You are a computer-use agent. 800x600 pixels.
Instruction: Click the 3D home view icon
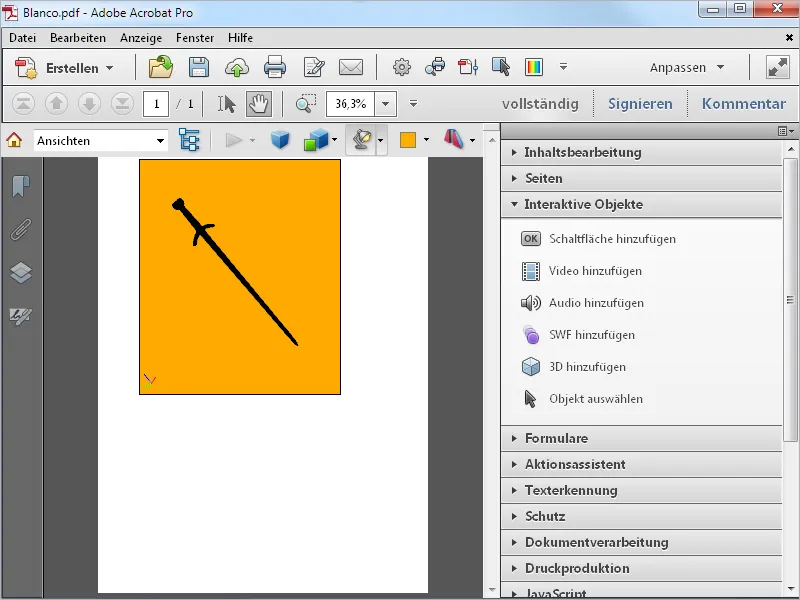(14, 140)
